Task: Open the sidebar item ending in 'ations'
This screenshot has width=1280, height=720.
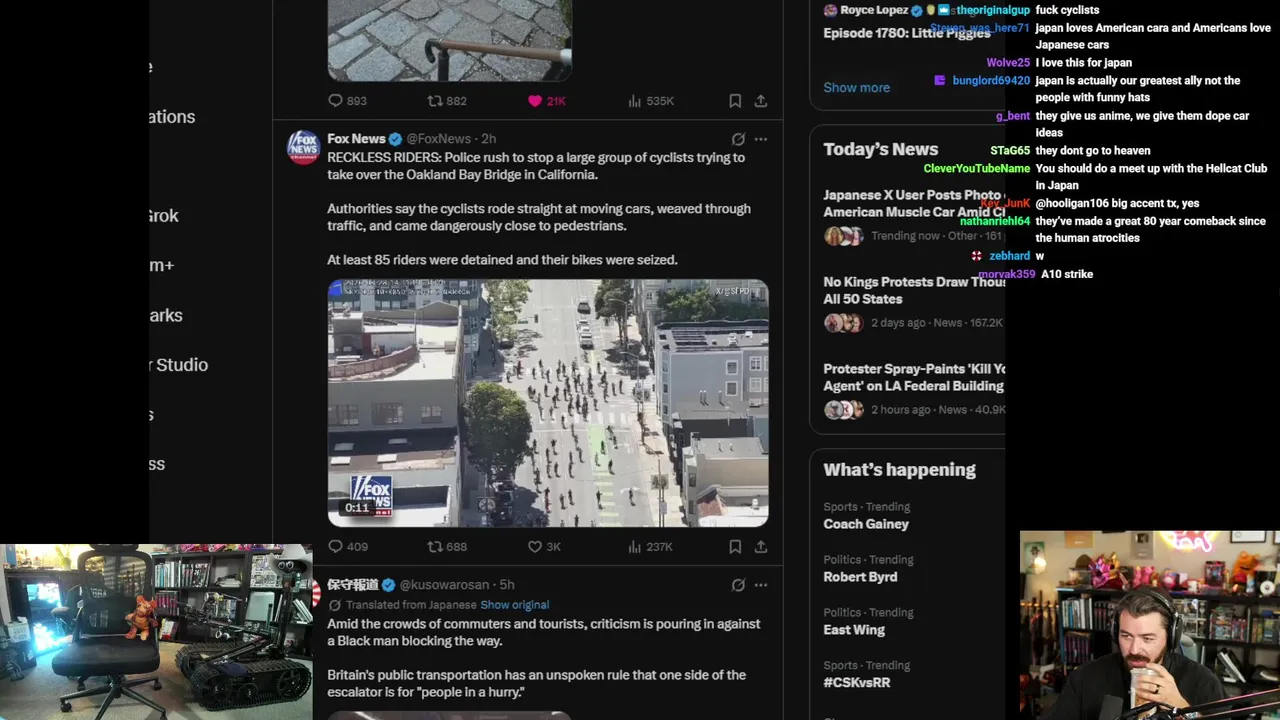Action: 172,117
